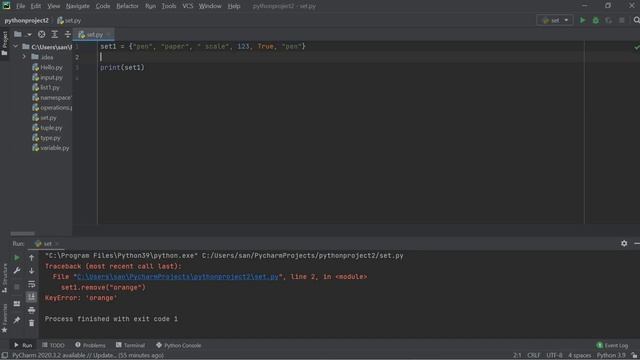Open the Navigate menu

pos(78,6)
